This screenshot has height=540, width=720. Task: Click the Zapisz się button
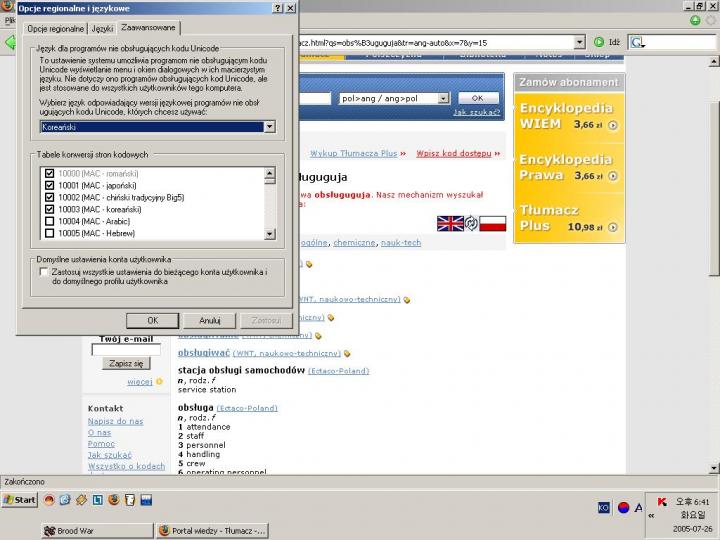tap(126, 363)
